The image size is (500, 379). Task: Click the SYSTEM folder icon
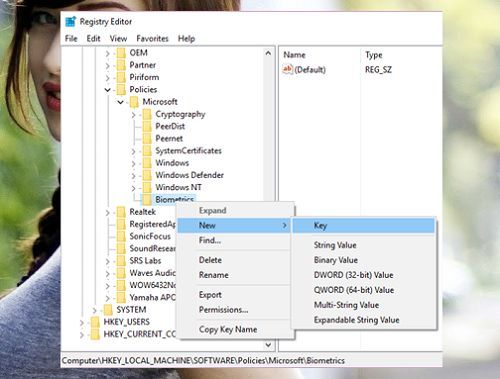point(108,310)
